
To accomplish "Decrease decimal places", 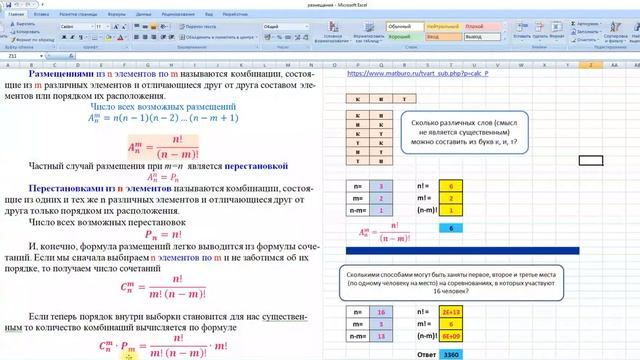I will [x=306, y=37].
